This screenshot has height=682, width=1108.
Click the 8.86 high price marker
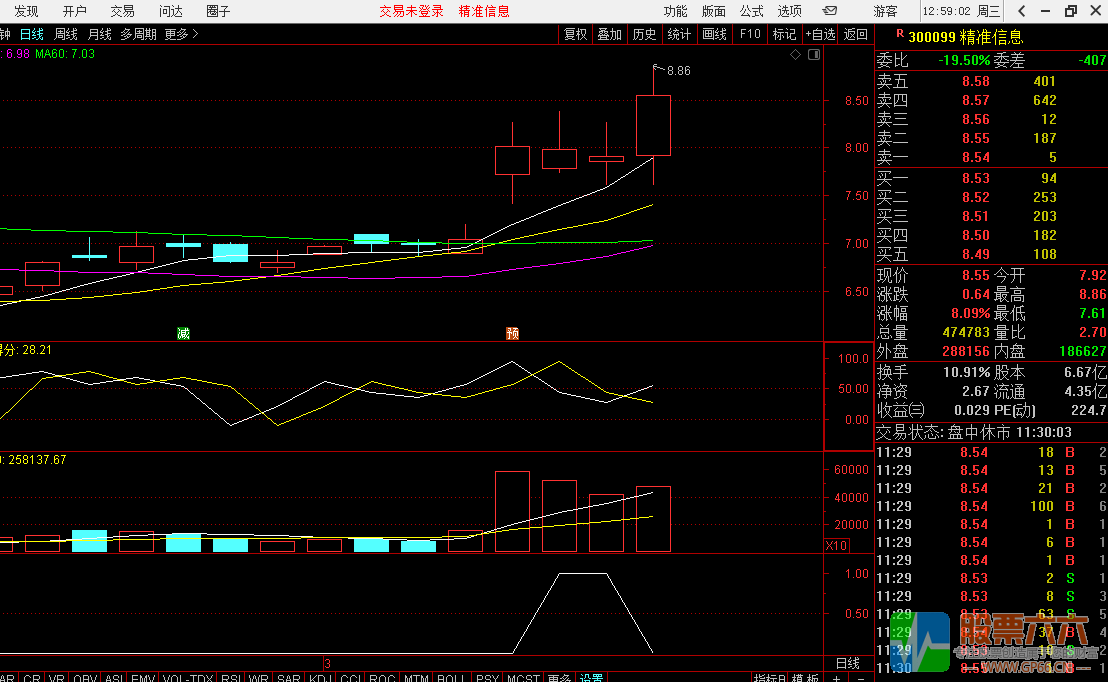(678, 71)
